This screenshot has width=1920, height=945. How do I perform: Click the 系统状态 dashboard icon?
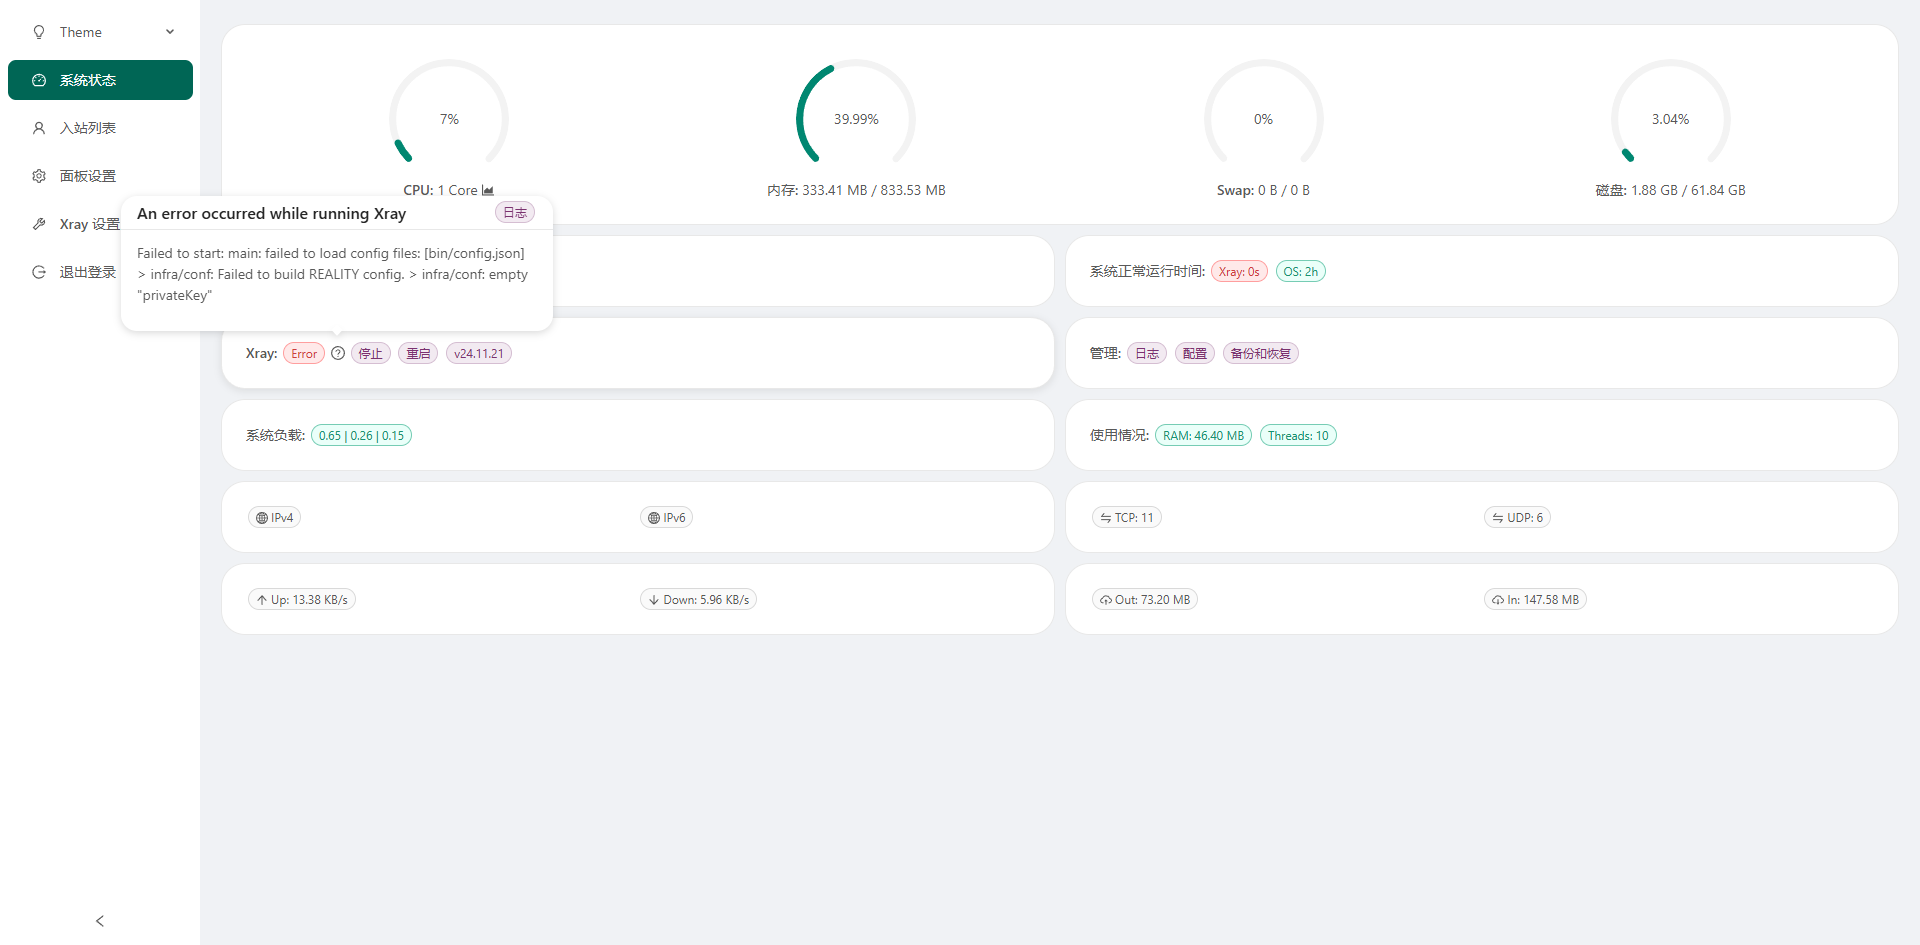[39, 80]
